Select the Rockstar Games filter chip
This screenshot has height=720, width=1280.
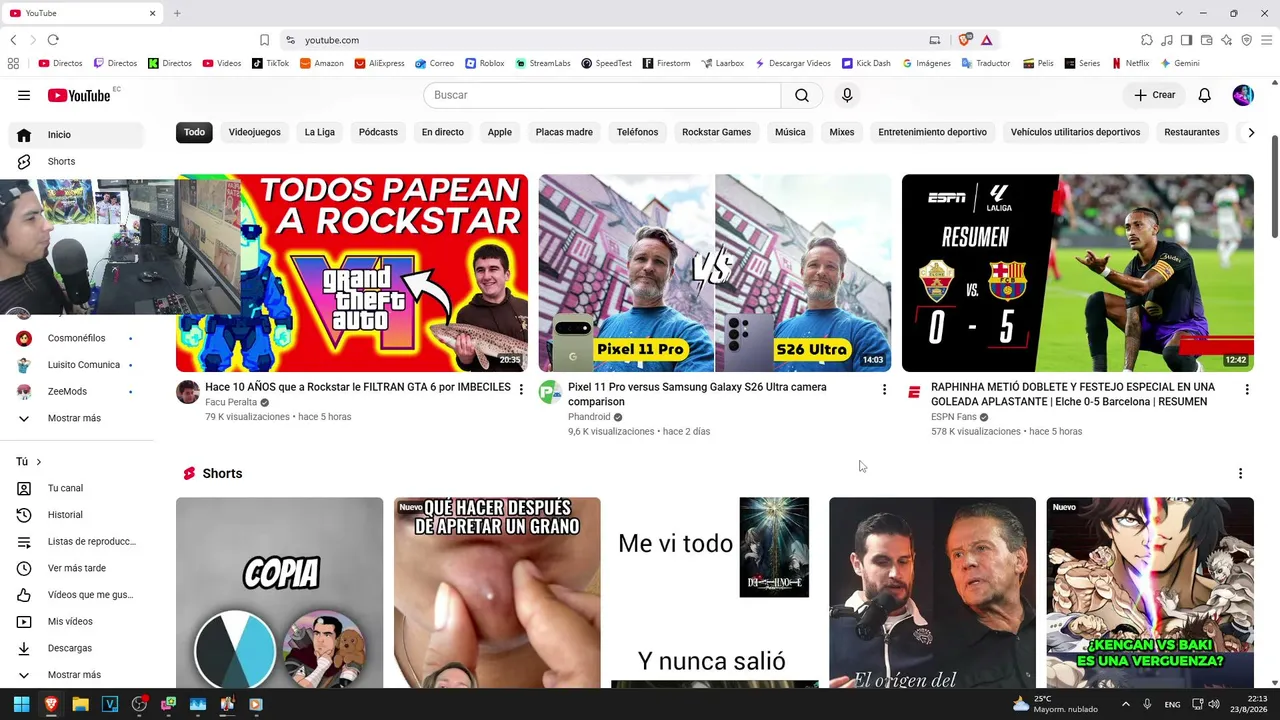coord(716,132)
